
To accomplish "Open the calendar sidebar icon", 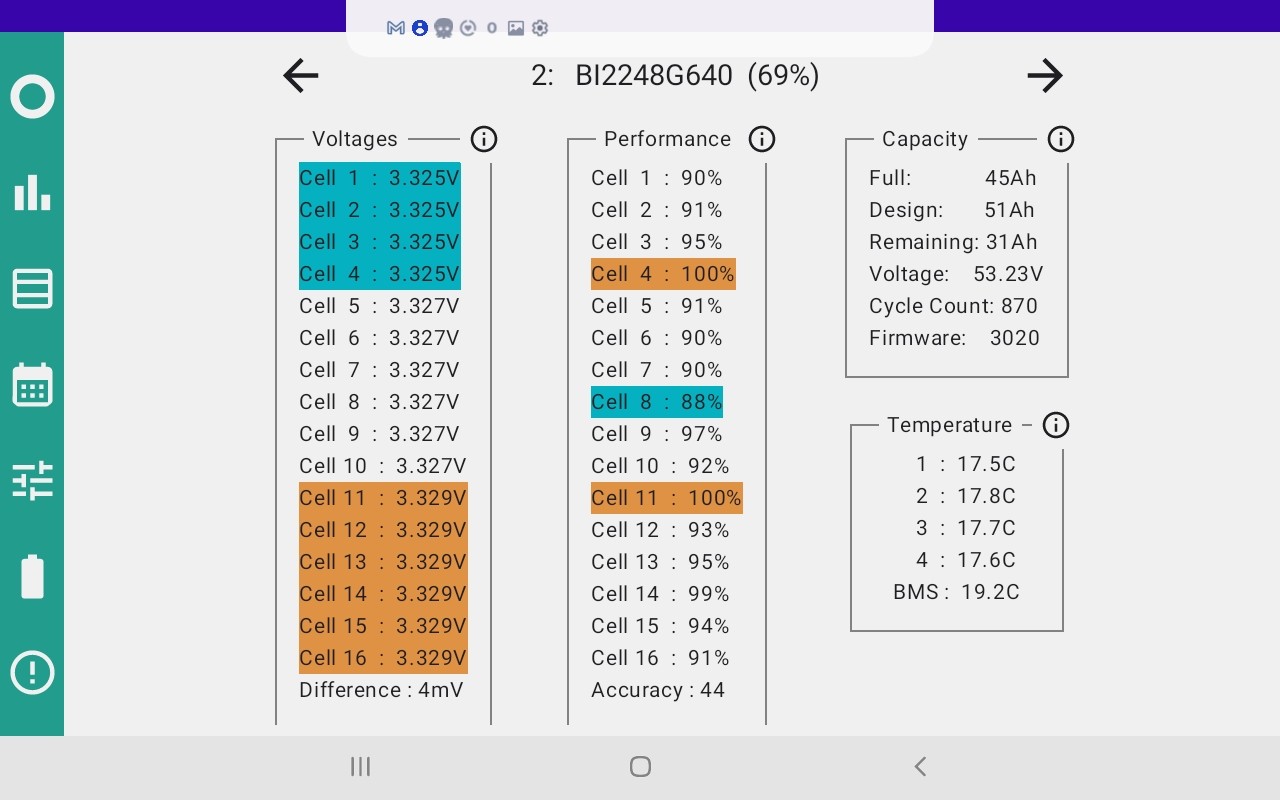I will tap(32, 385).
